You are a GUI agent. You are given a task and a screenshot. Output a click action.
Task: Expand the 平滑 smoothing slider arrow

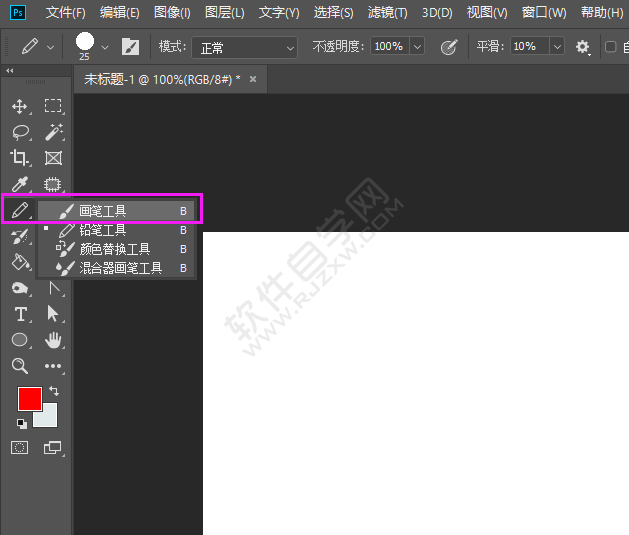point(558,47)
